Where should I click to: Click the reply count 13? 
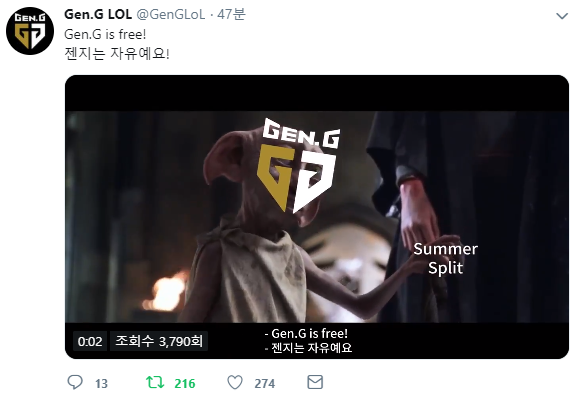[x=101, y=383]
